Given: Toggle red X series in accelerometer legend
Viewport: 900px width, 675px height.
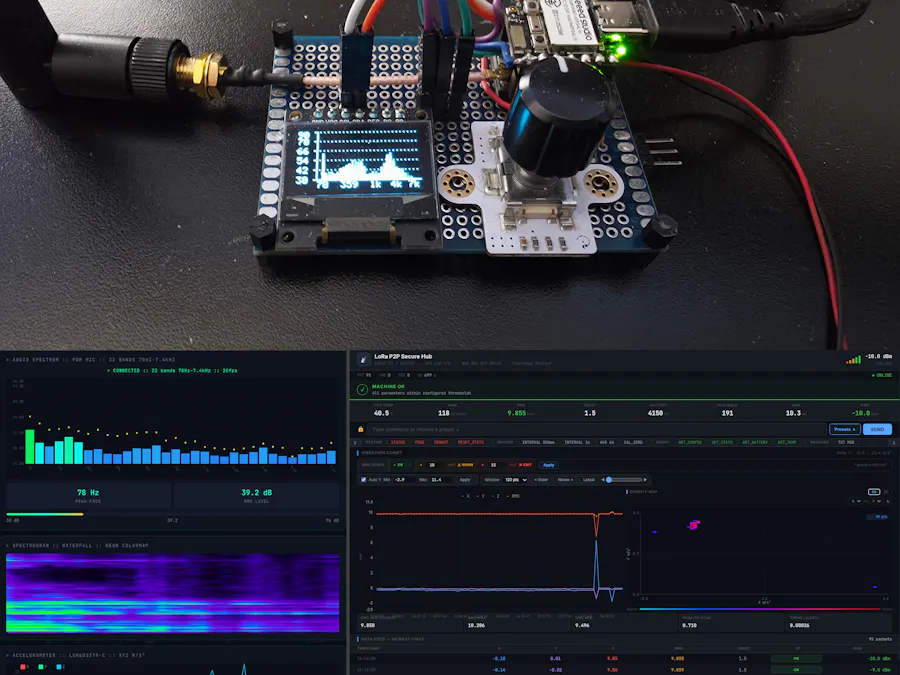Looking at the screenshot, I should [x=24, y=667].
